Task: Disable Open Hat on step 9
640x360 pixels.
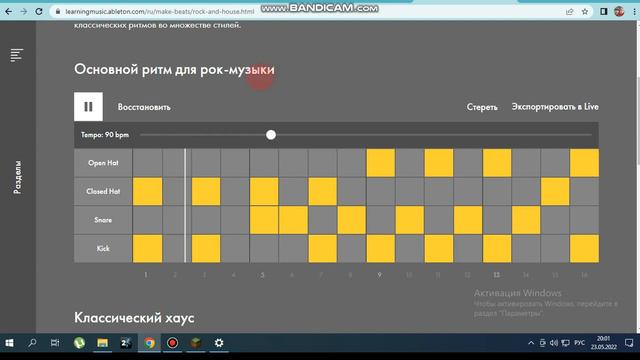Action: (x=380, y=163)
